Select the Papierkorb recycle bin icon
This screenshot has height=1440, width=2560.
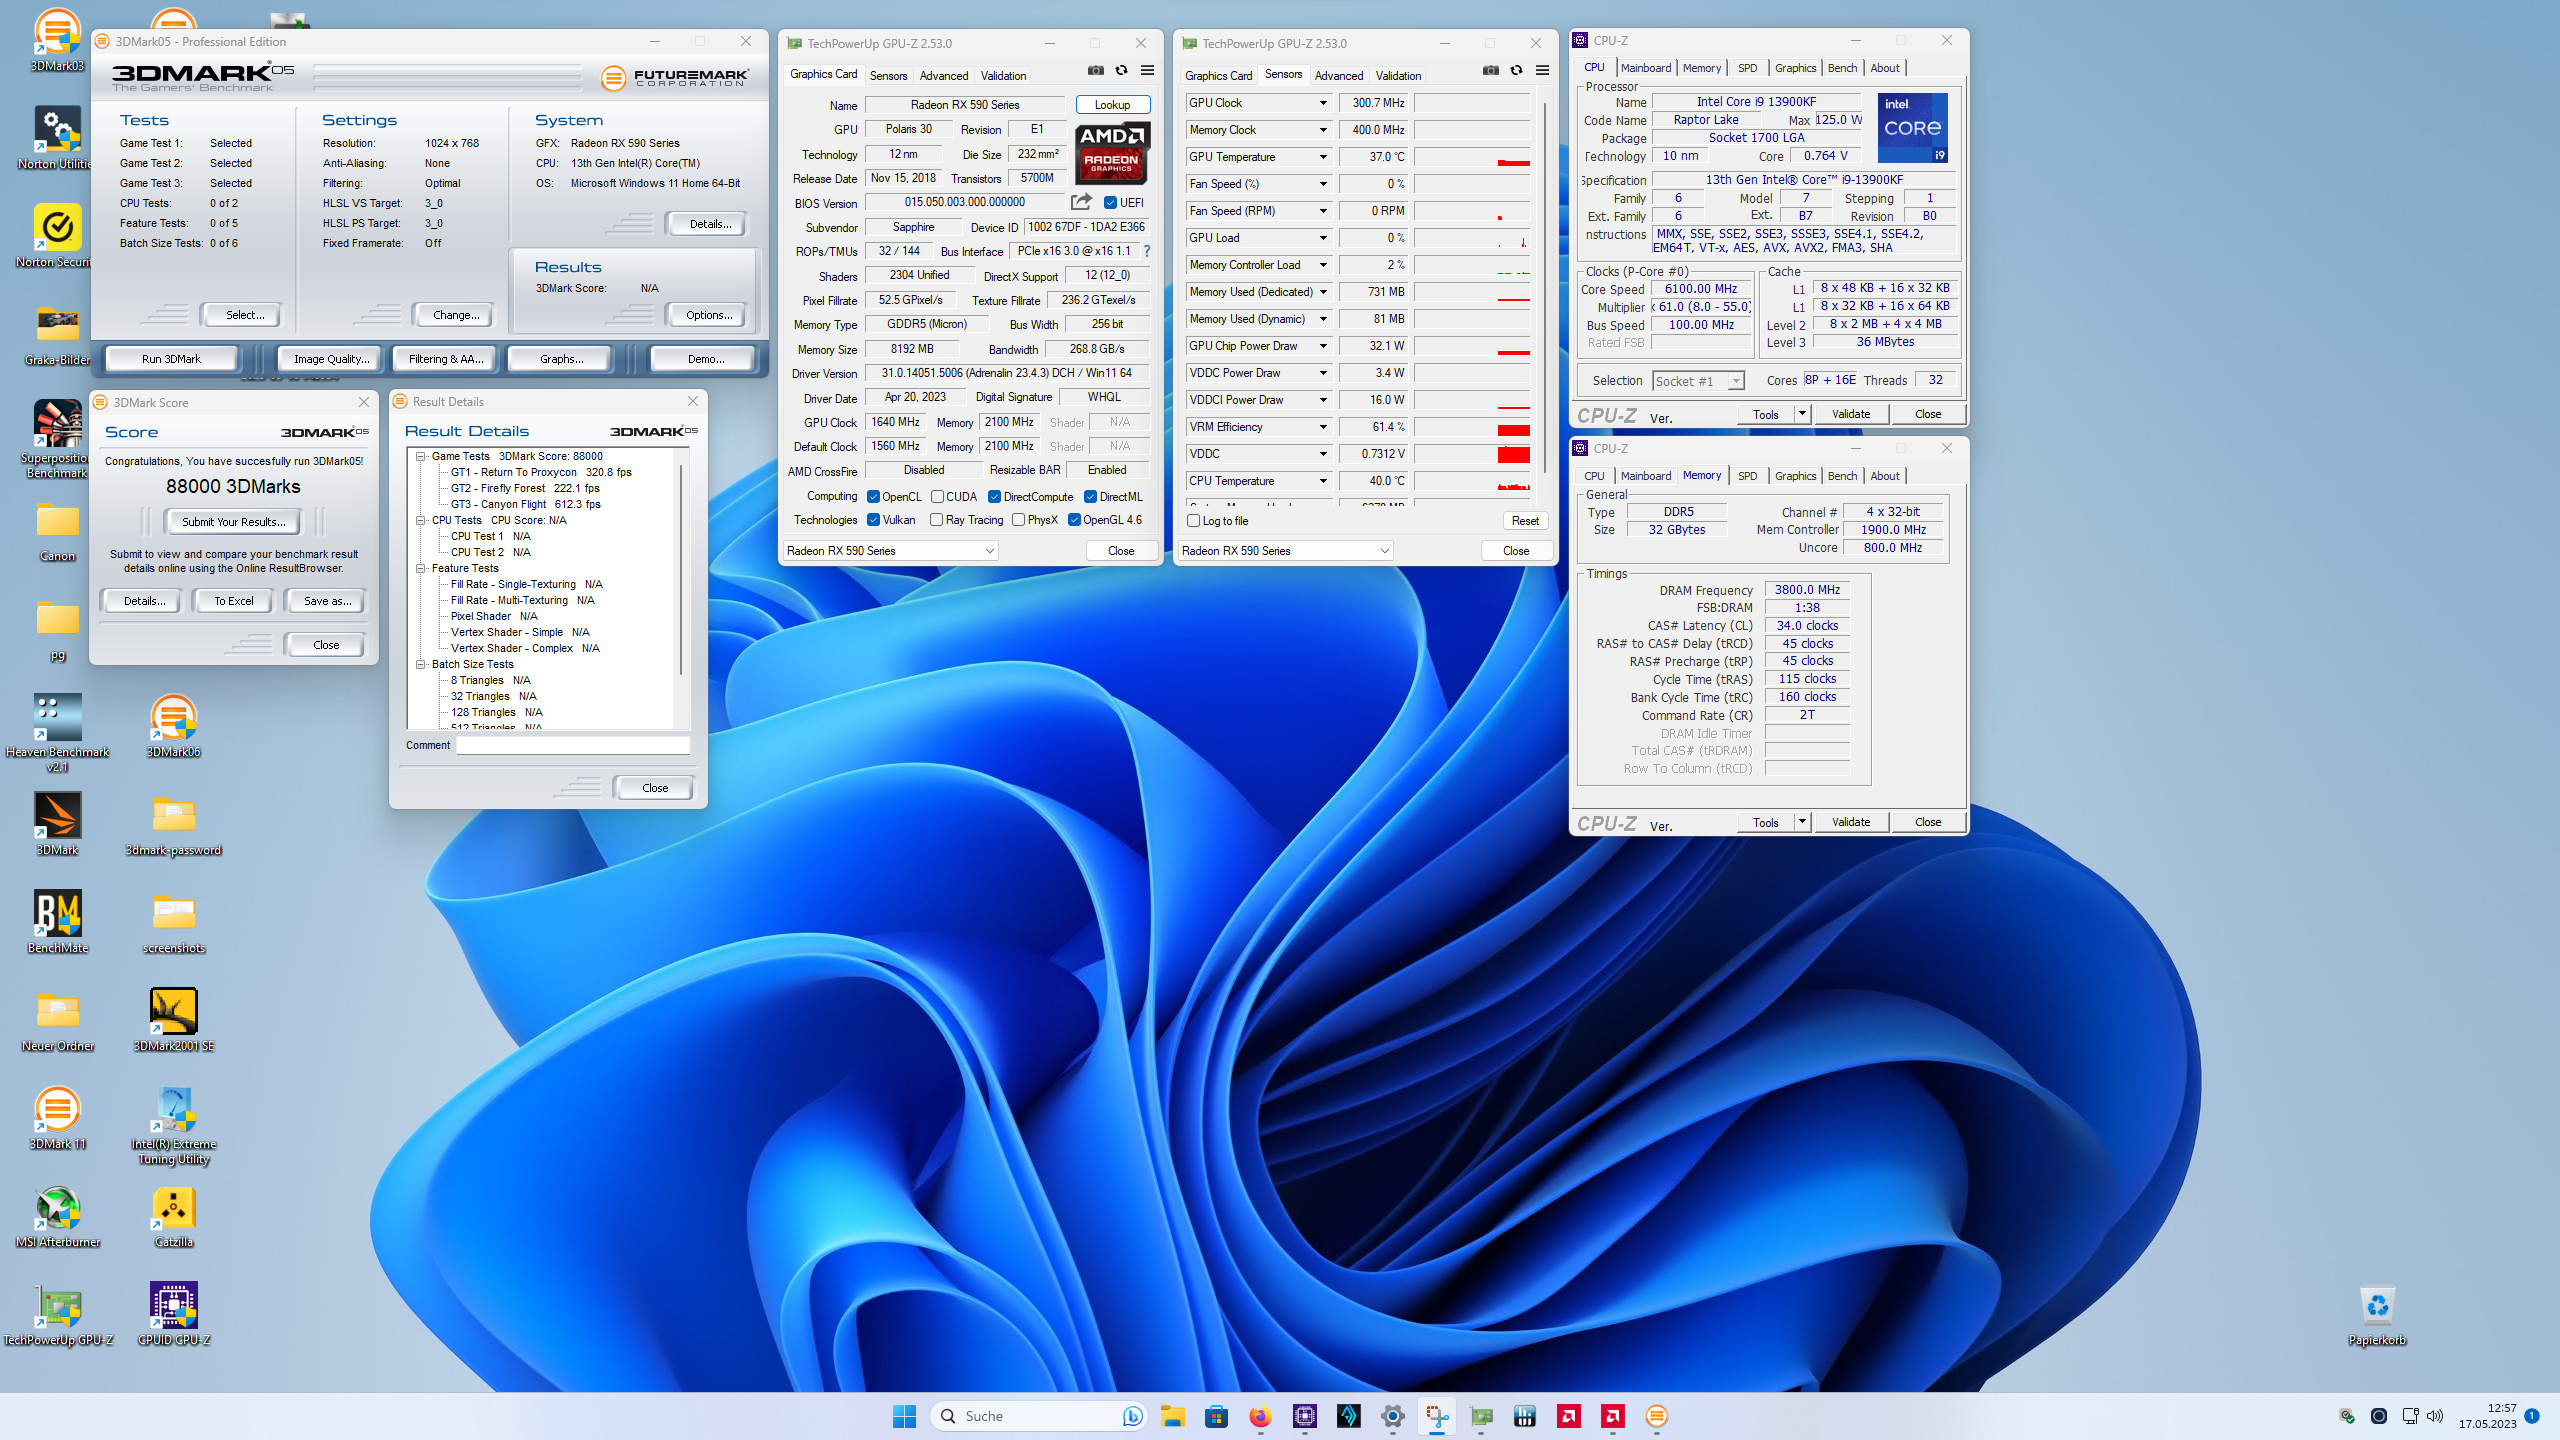point(2376,1313)
